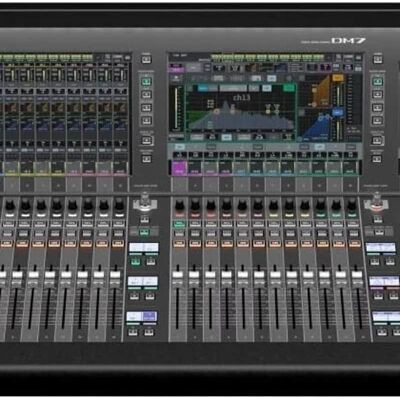Tap the top small display in the center column
The image size is (400, 400).
coord(144,248)
